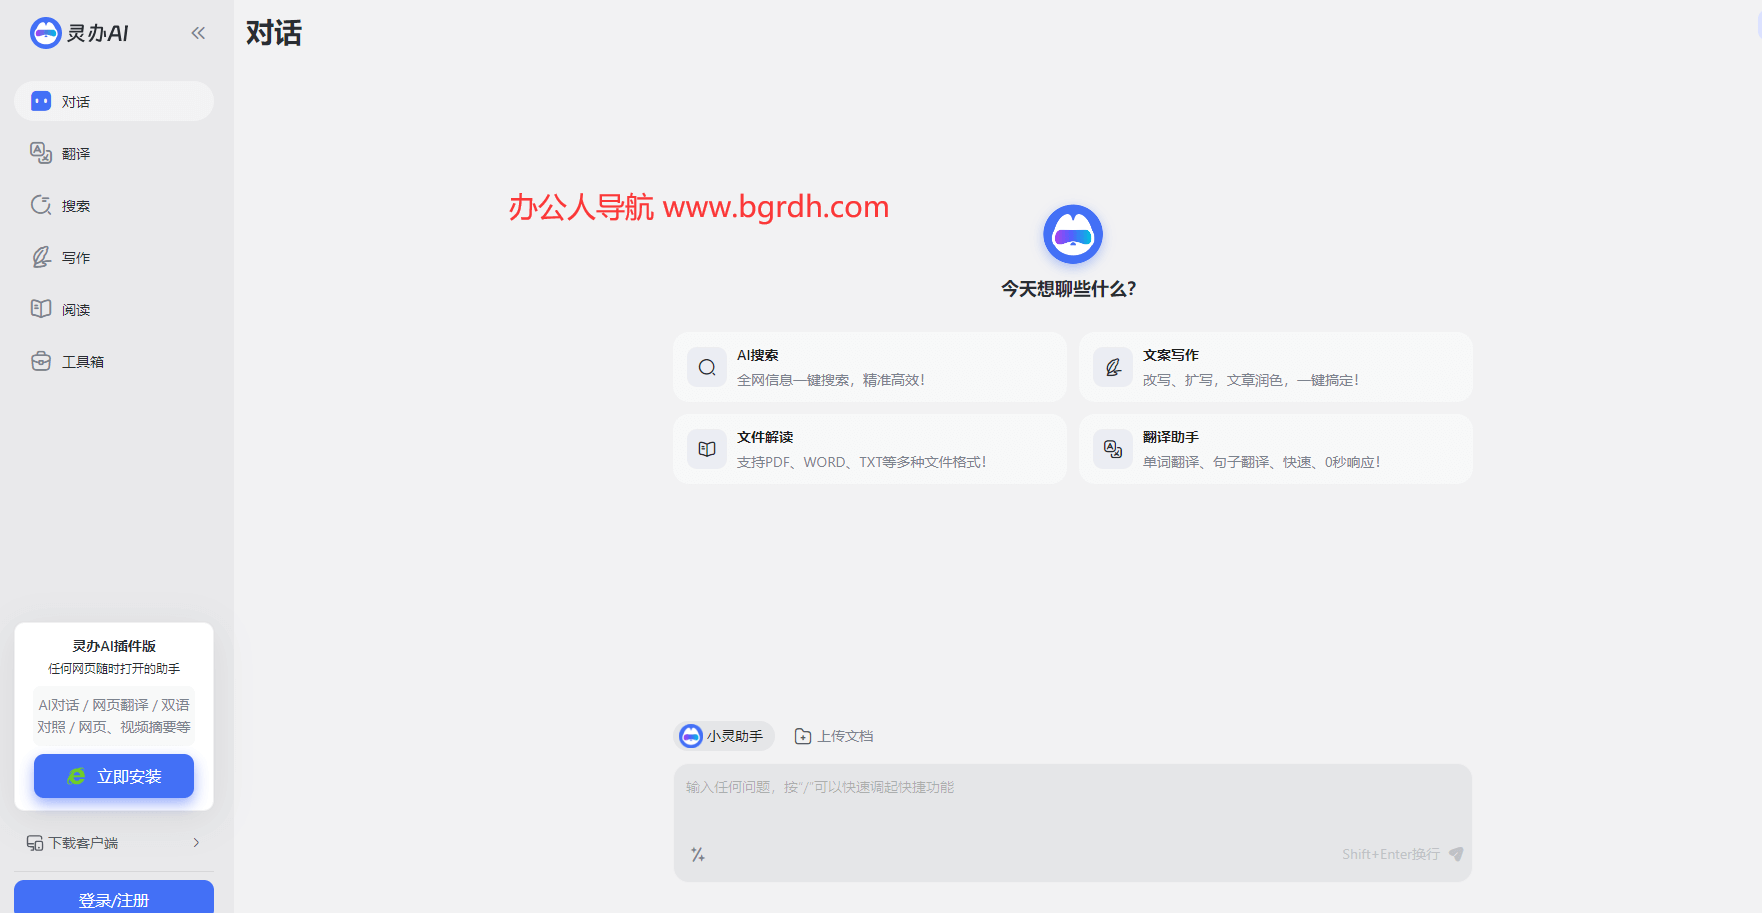Open the 搜索 (Search) sidebar icon

pos(40,205)
